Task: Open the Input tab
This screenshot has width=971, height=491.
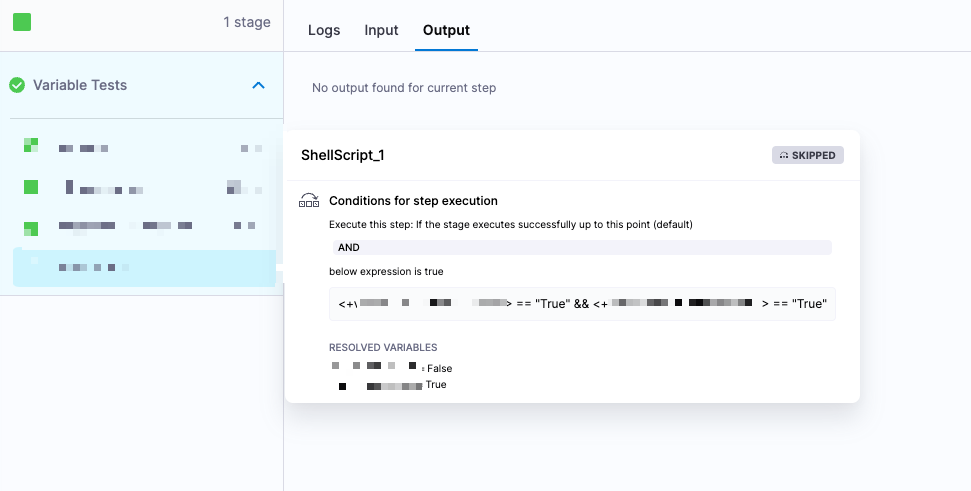Action: 381,30
